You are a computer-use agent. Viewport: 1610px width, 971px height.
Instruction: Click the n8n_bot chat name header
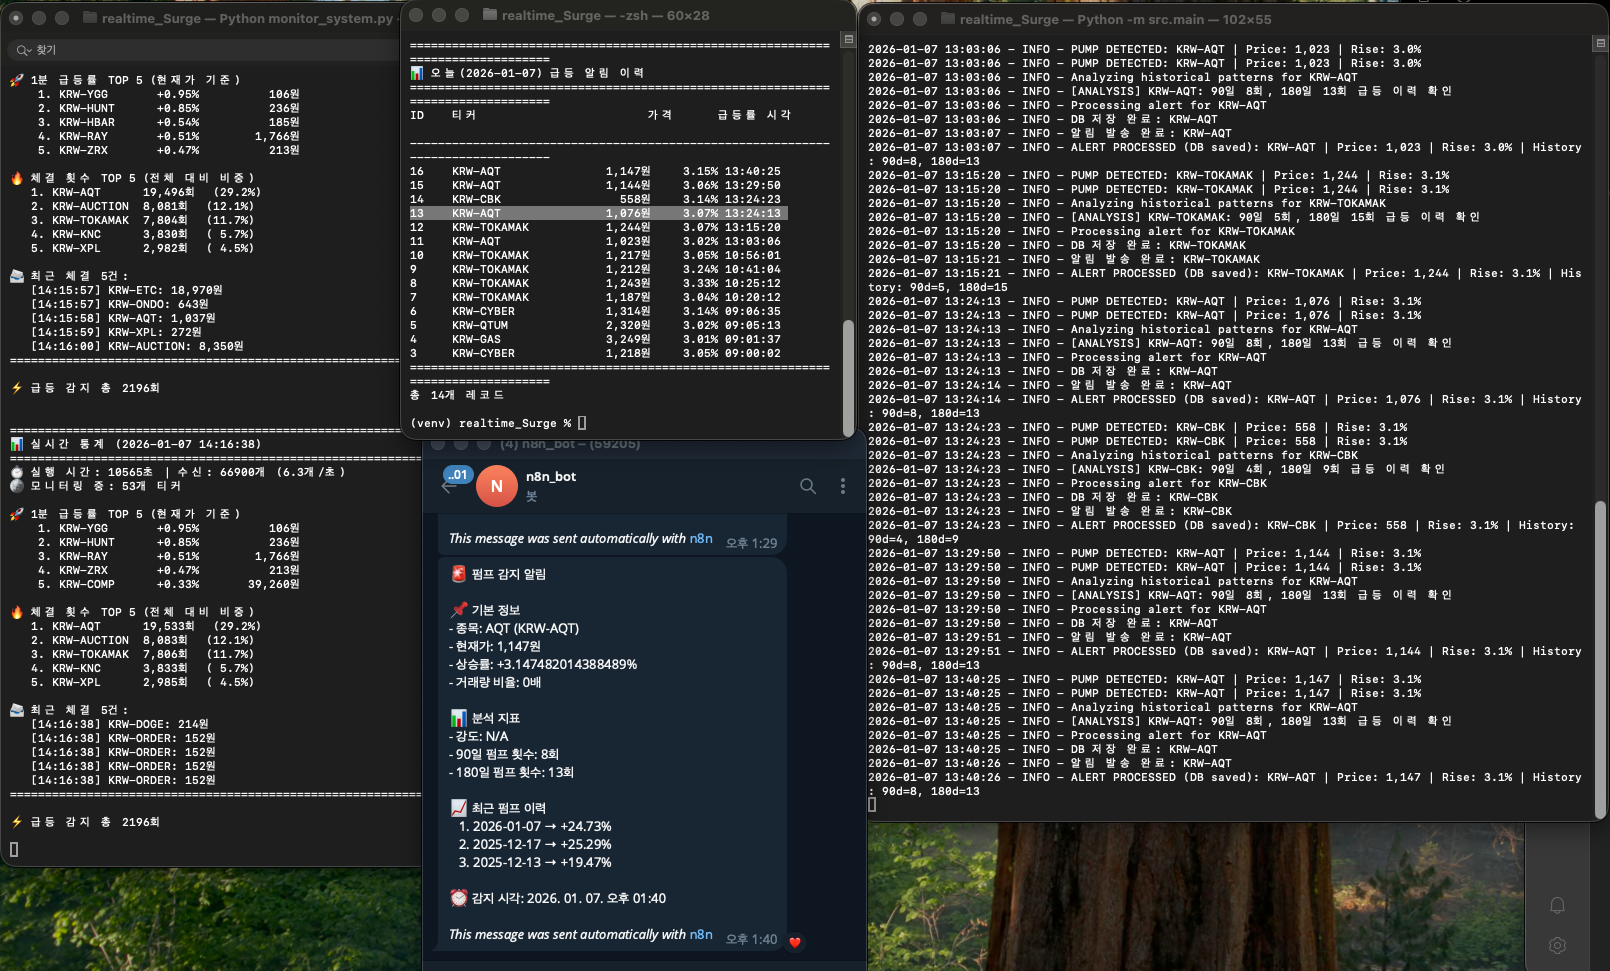pyautogui.click(x=551, y=477)
